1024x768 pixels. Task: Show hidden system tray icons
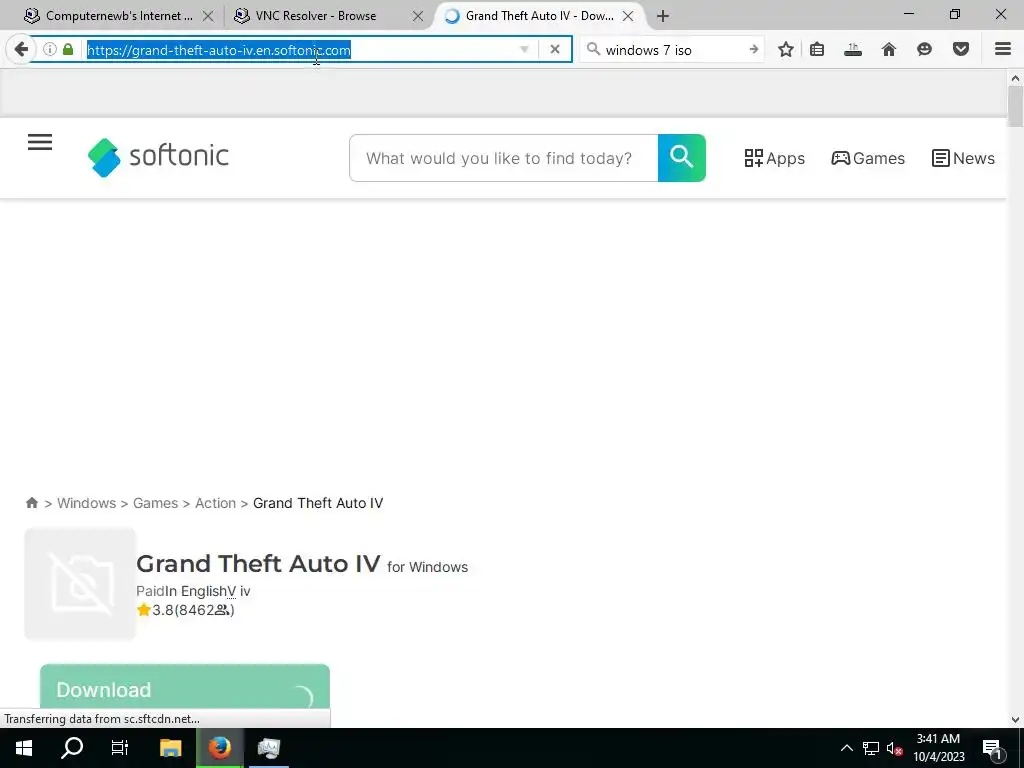point(846,748)
